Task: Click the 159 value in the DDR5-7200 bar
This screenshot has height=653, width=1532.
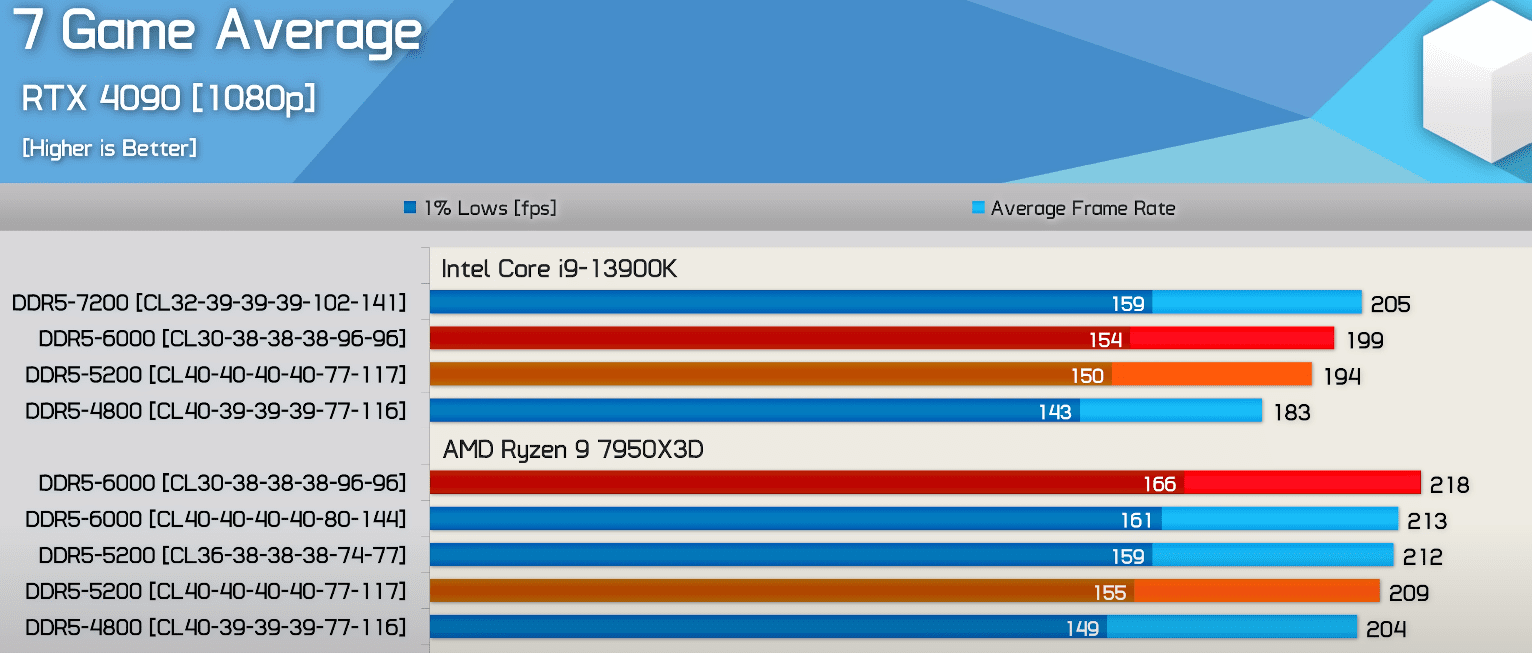Action: pyautogui.click(x=1128, y=303)
